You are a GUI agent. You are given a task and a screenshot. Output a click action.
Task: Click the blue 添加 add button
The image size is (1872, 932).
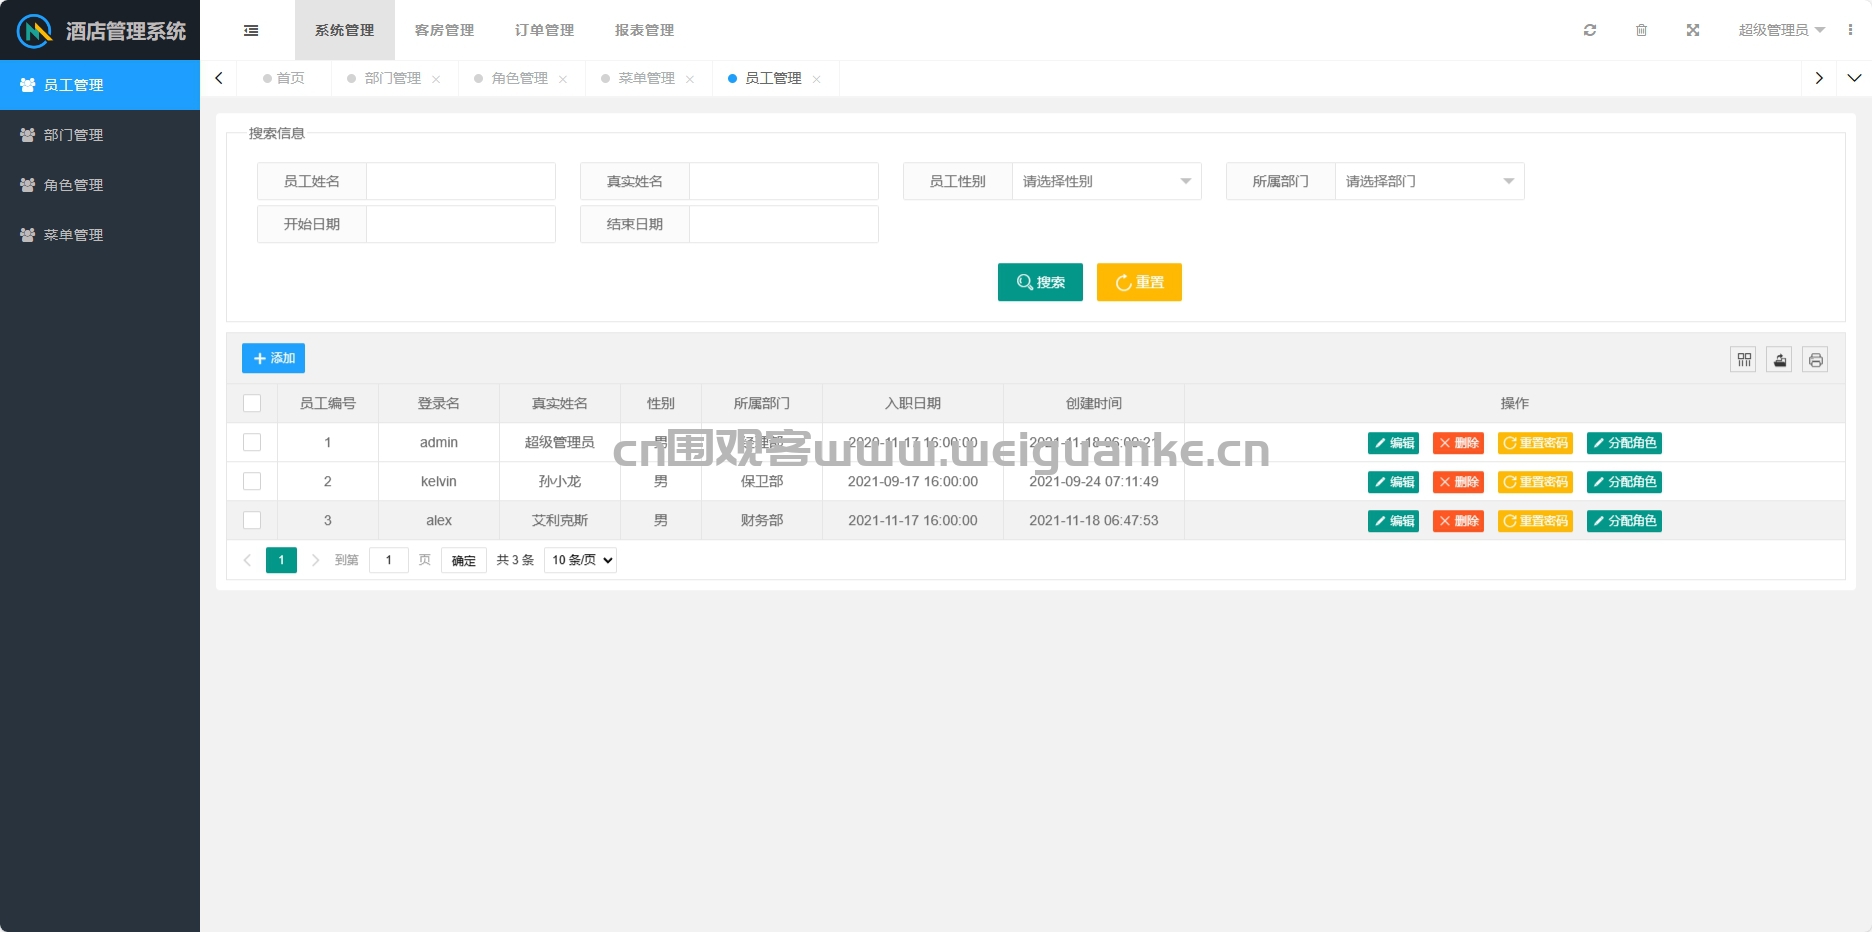(273, 358)
